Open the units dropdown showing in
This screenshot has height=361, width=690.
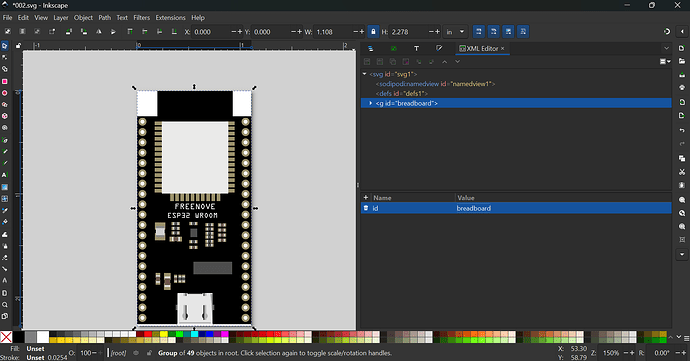coord(455,32)
